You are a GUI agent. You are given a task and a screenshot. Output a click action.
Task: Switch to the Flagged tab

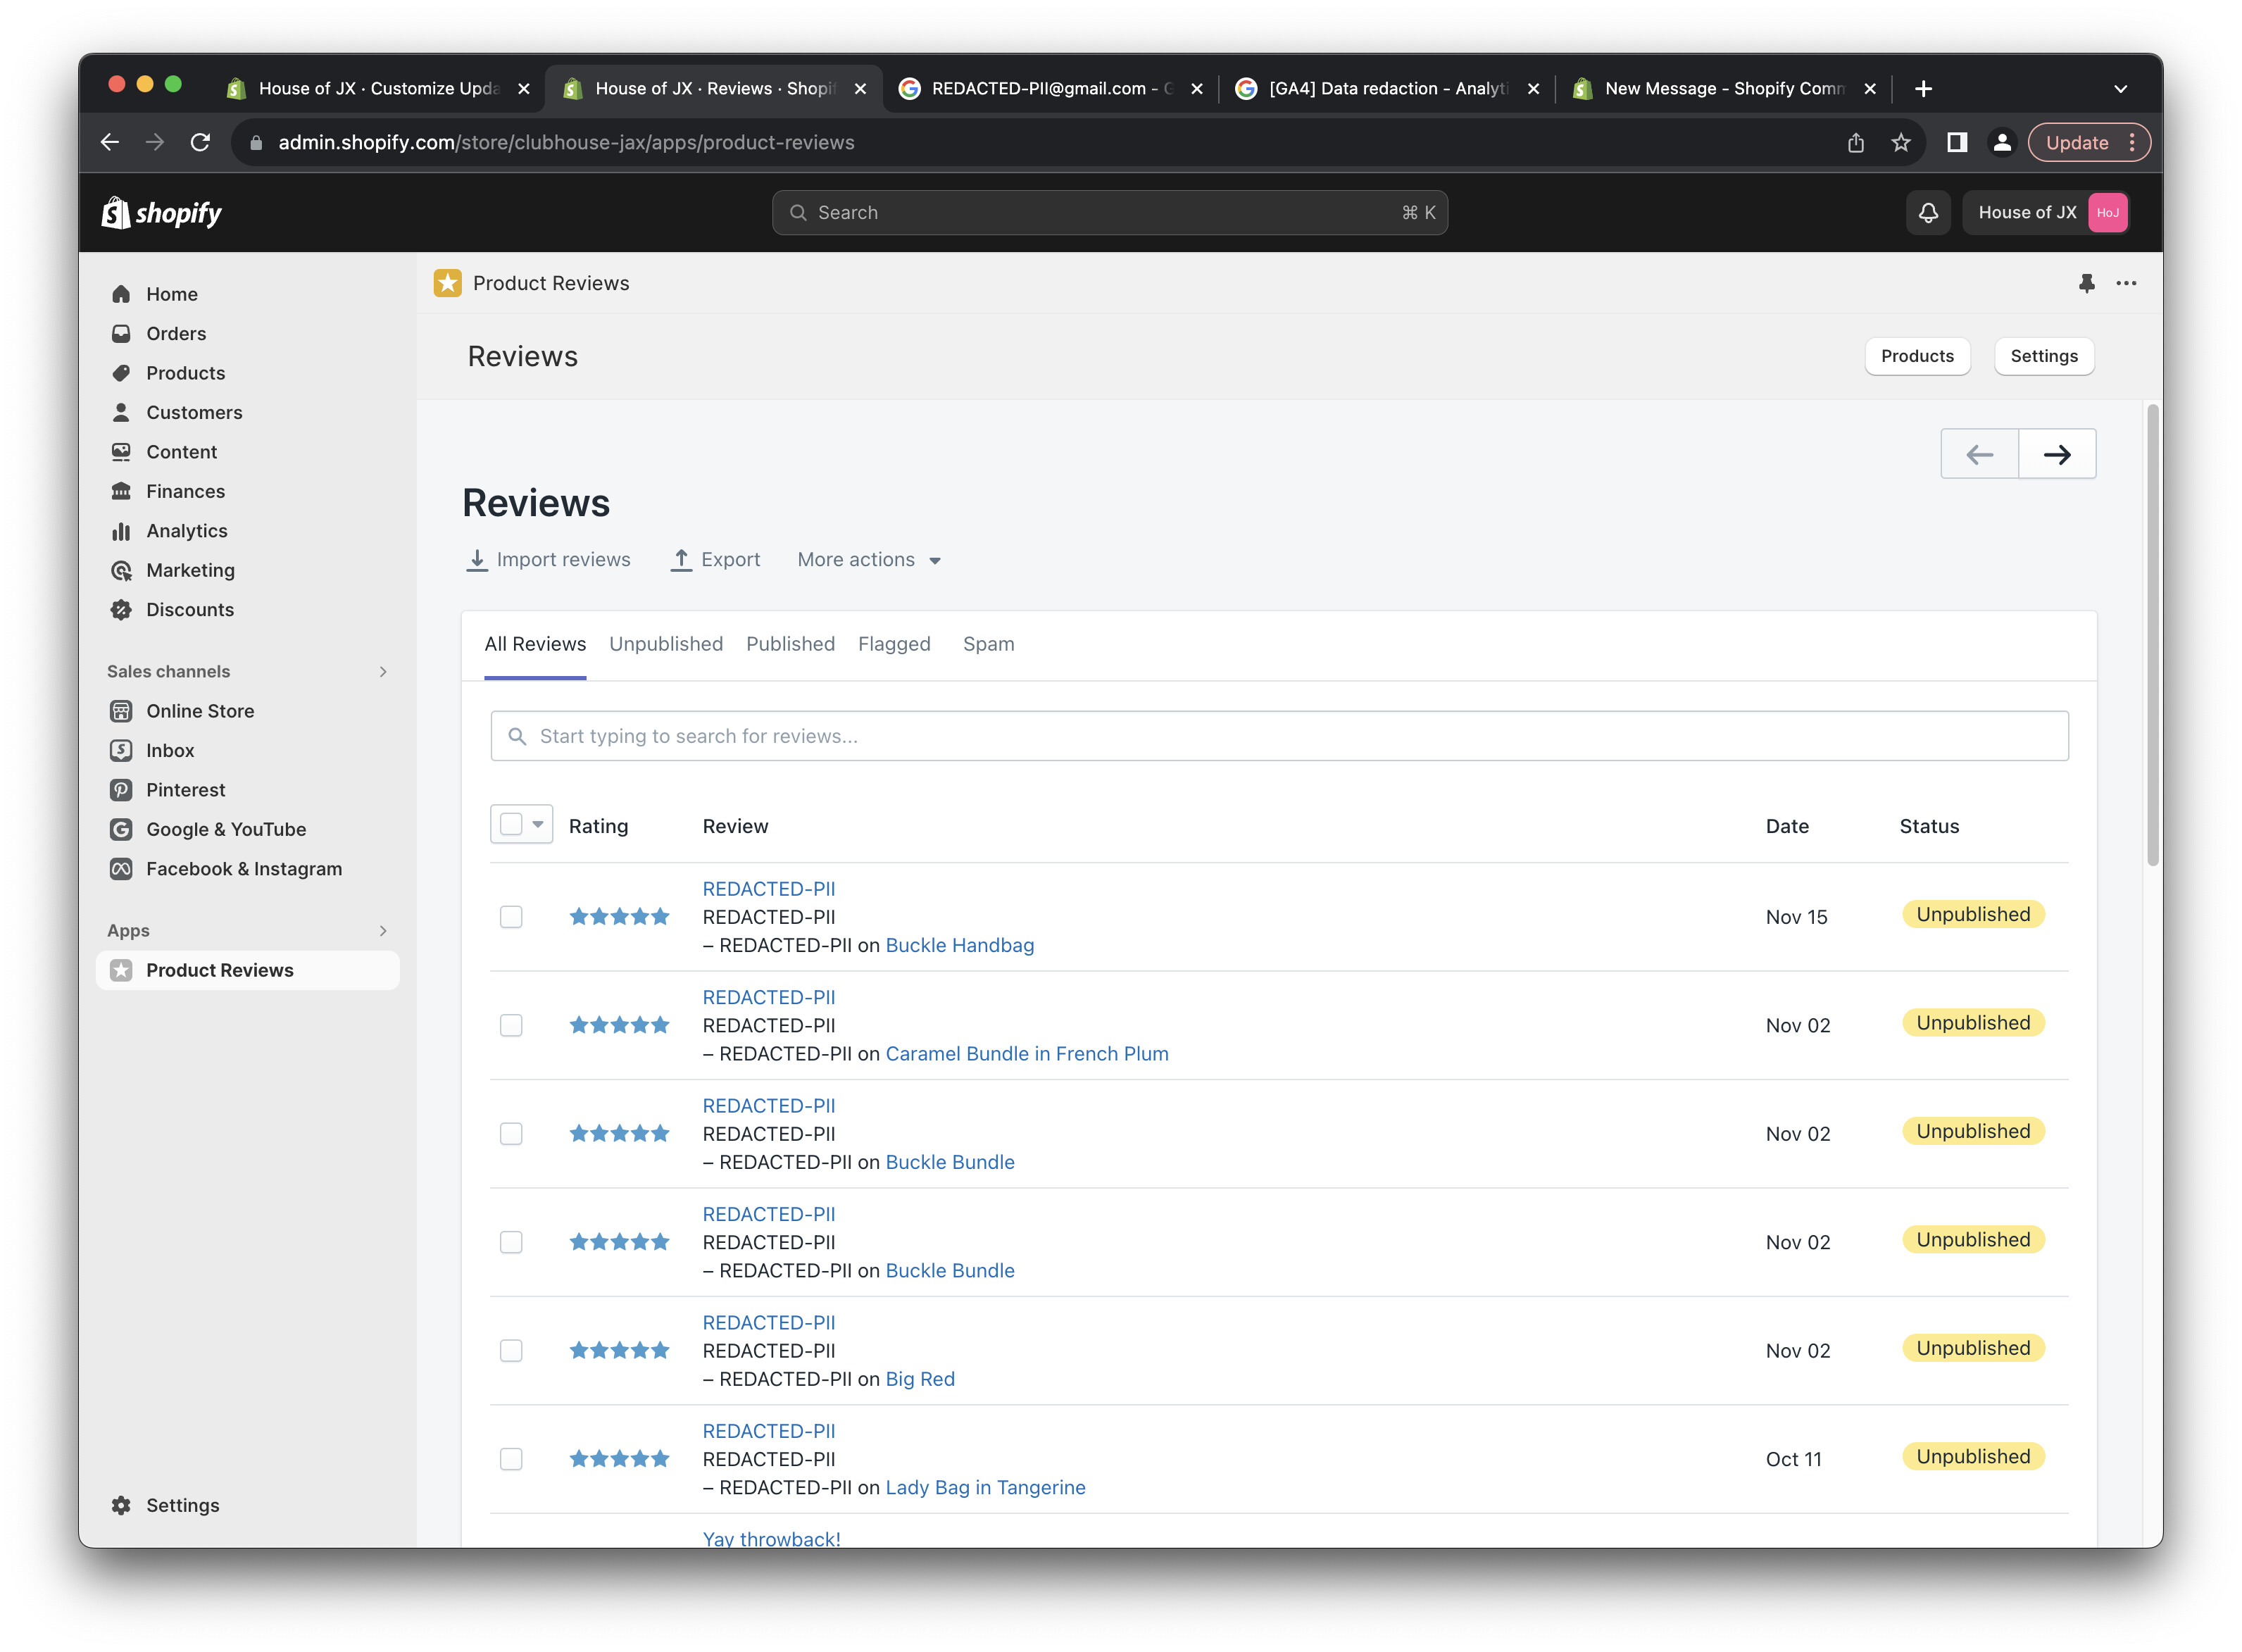(x=893, y=645)
